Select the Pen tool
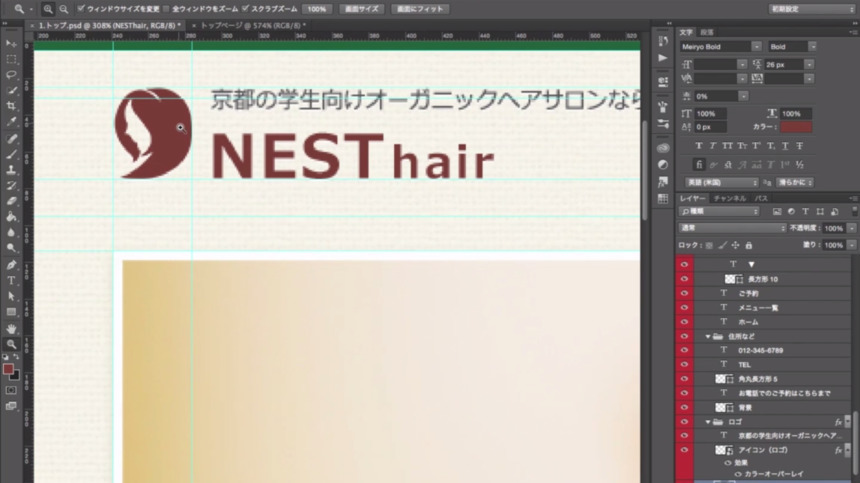Viewport: 860px width, 483px height. click(11, 265)
